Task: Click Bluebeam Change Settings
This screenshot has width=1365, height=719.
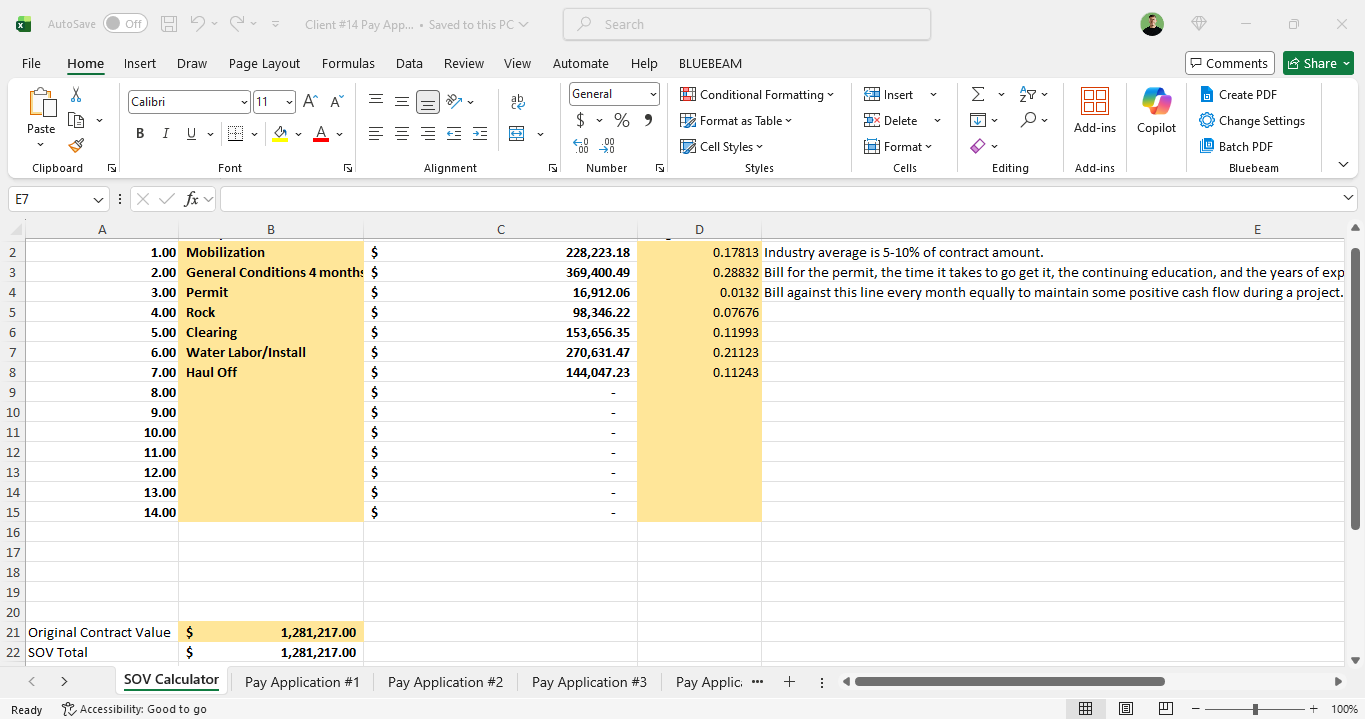Action: click(x=1252, y=121)
